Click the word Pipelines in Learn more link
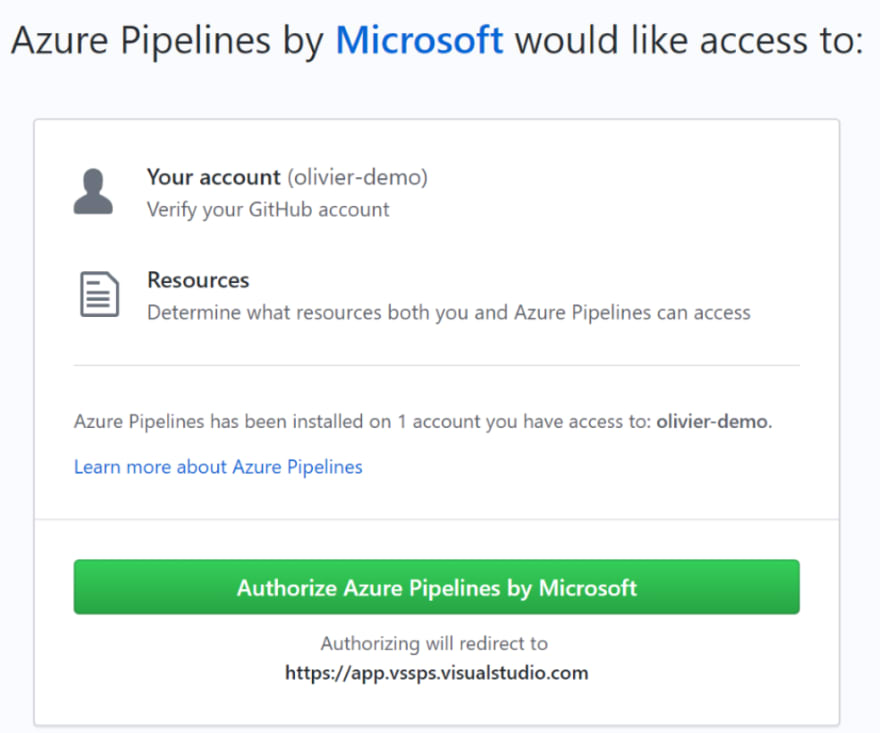 click(325, 467)
